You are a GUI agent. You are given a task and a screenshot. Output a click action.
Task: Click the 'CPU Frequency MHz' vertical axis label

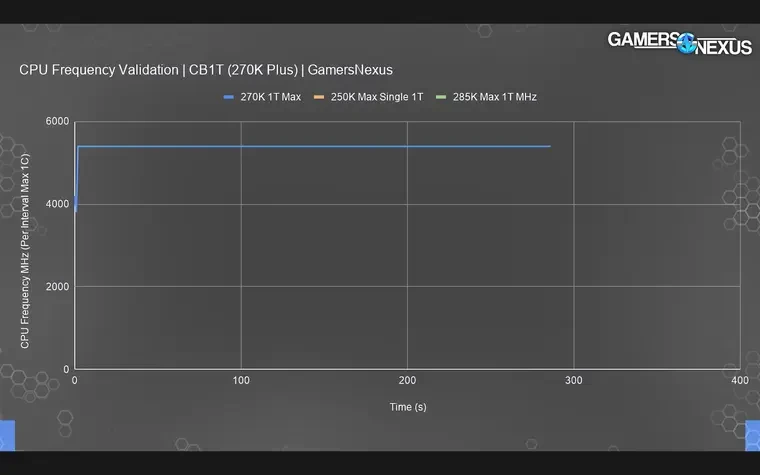click(25, 251)
